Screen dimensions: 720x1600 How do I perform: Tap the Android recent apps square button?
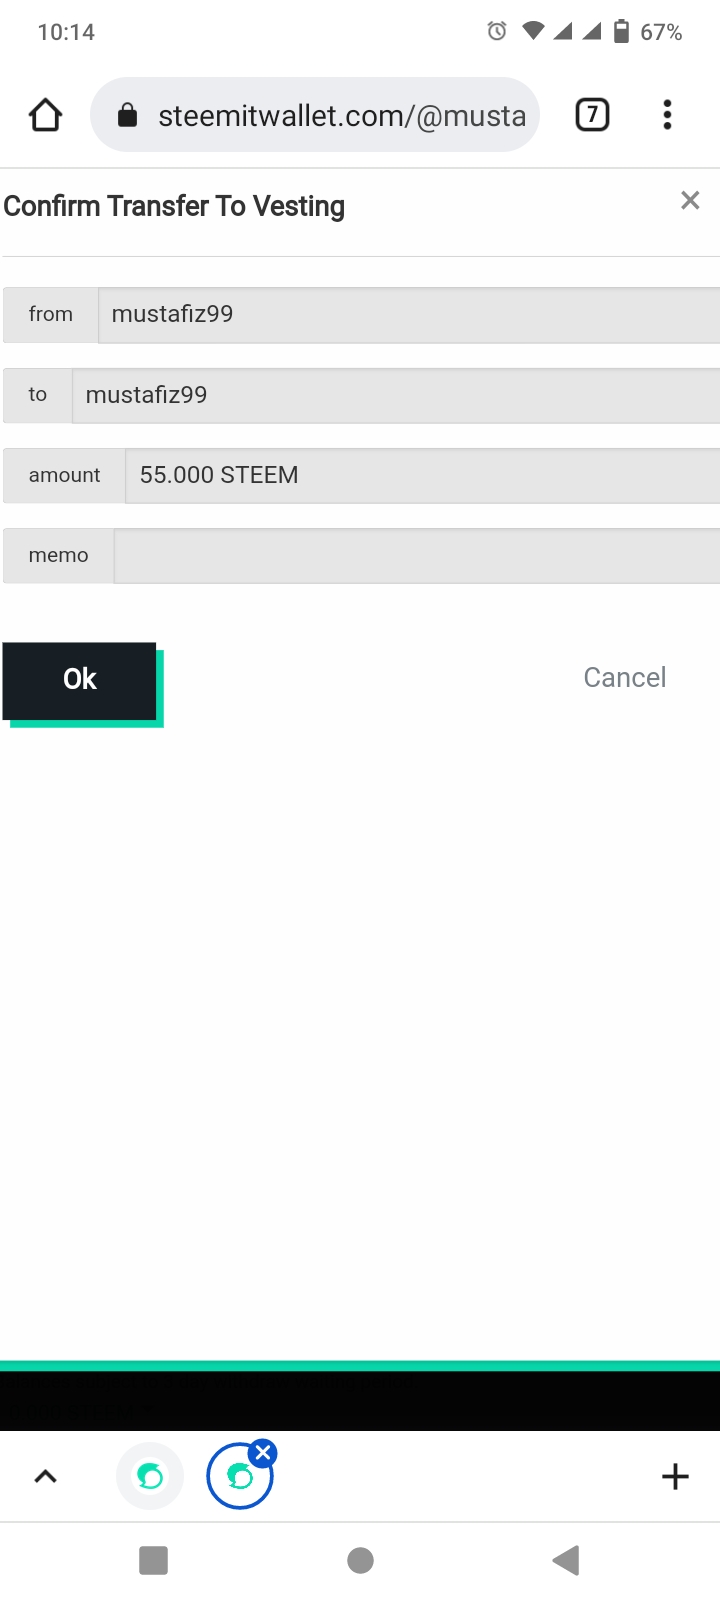pyautogui.click(x=153, y=1560)
